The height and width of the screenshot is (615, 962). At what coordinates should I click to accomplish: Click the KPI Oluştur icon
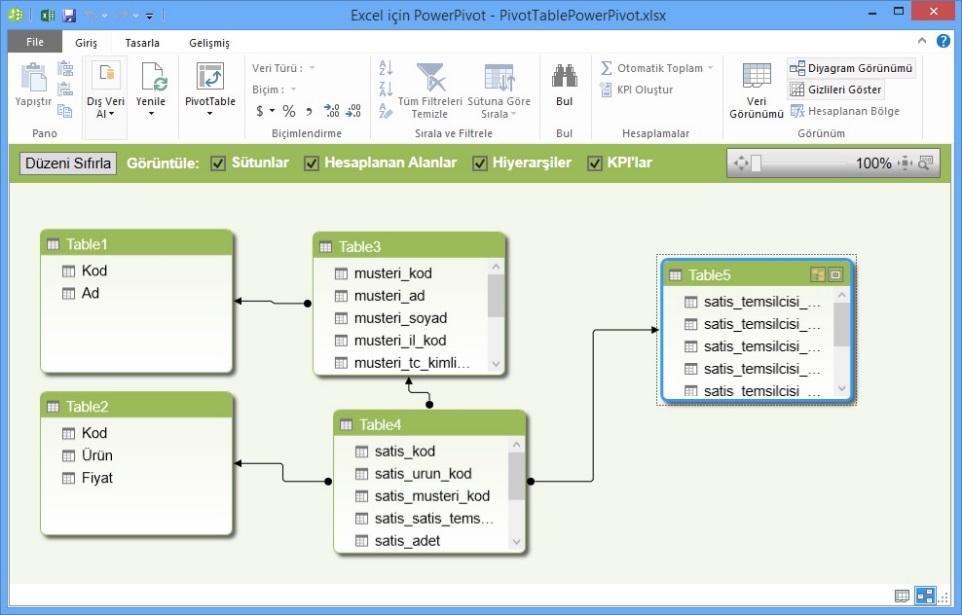click(606, 90)
